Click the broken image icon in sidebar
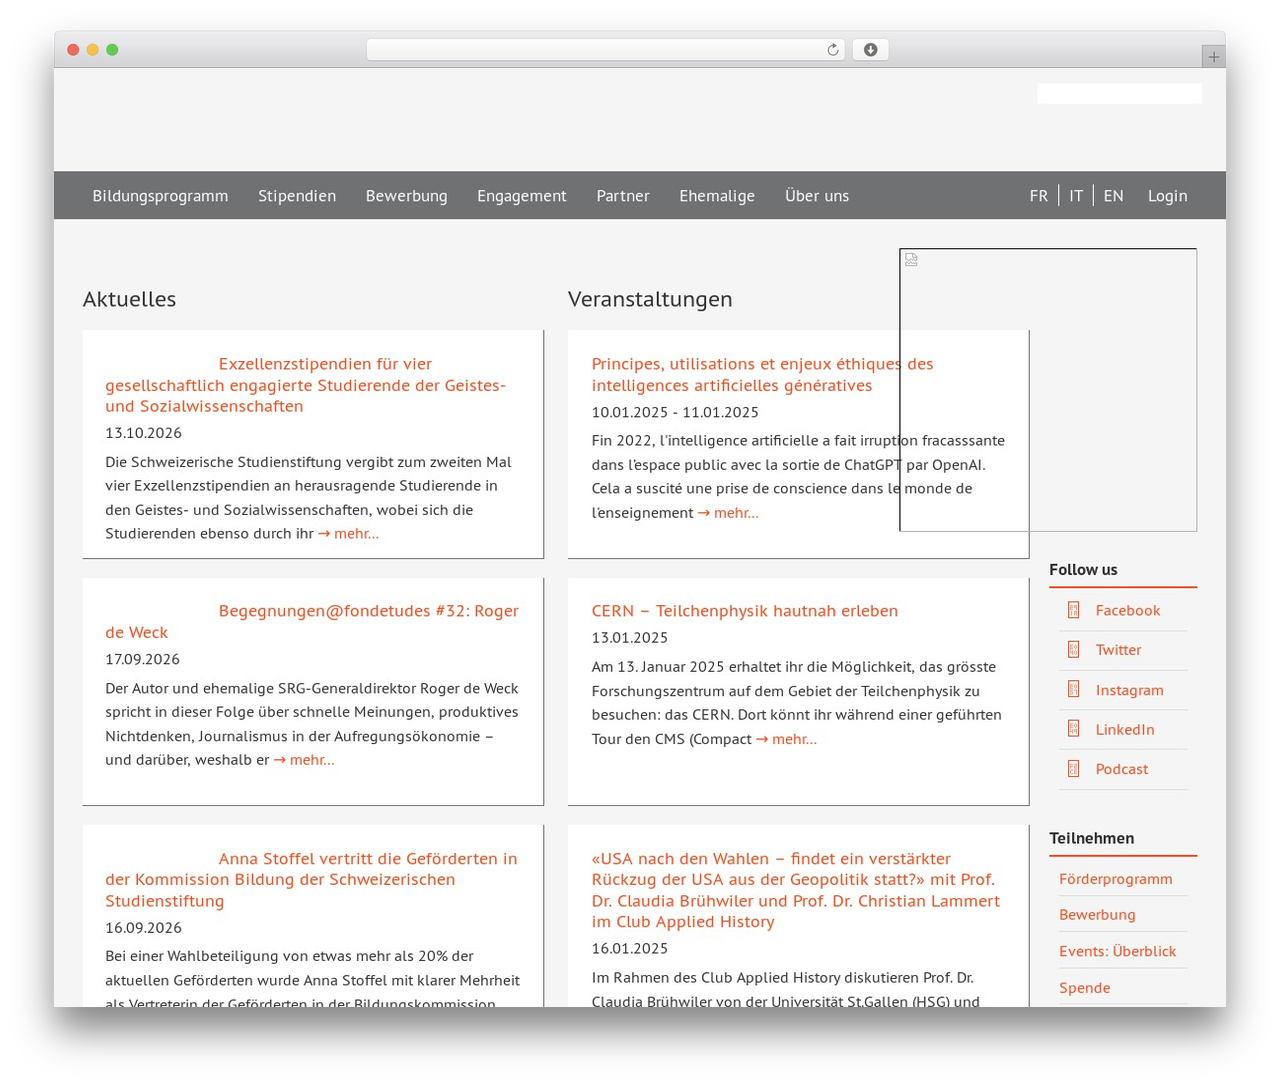This screenshot has height=1084, width=1280. coord(911,260)
